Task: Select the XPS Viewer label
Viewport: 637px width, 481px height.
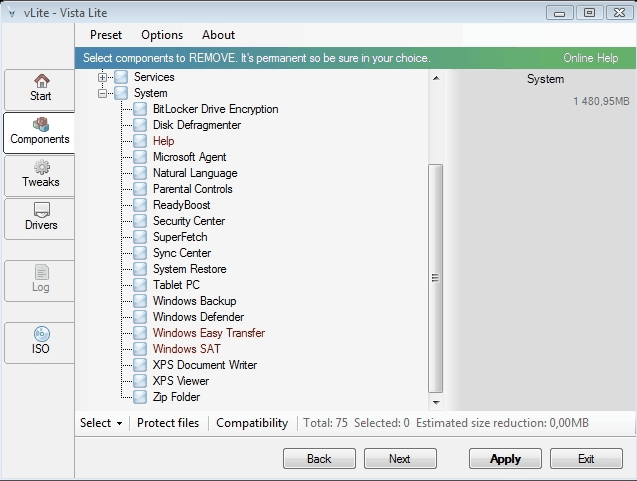Action: [181, 381]
